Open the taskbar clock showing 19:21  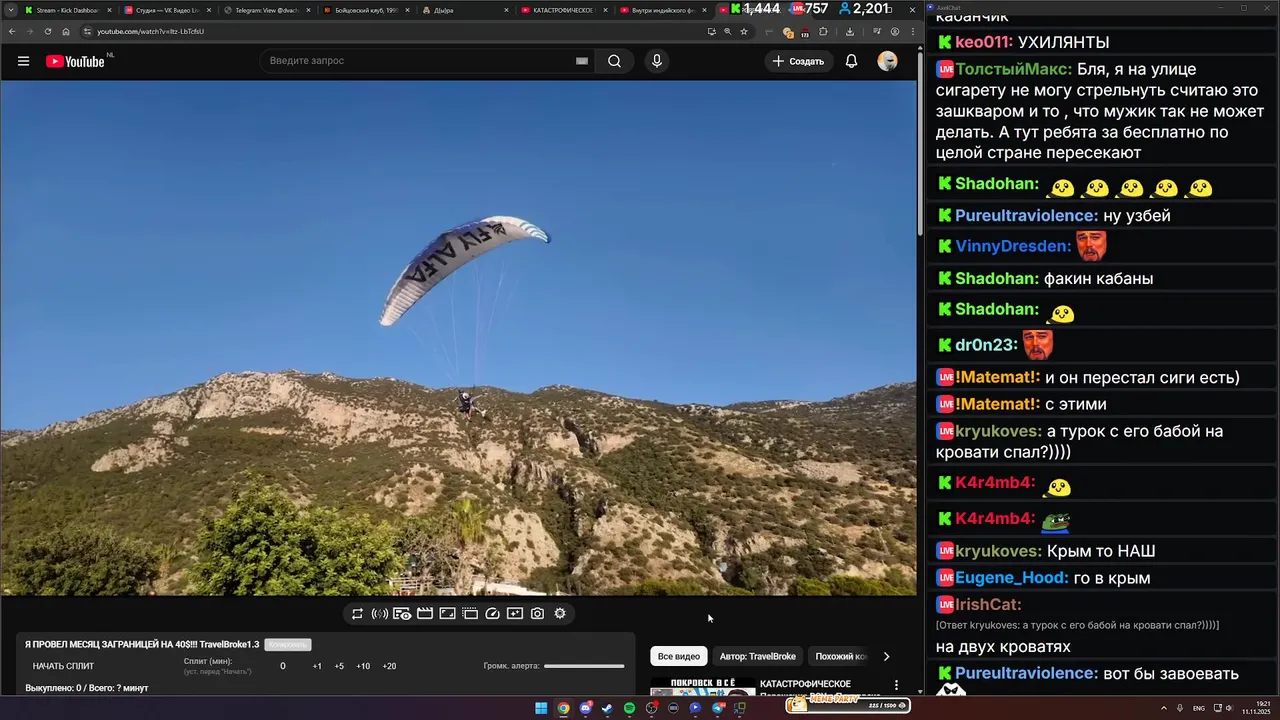1256,708
